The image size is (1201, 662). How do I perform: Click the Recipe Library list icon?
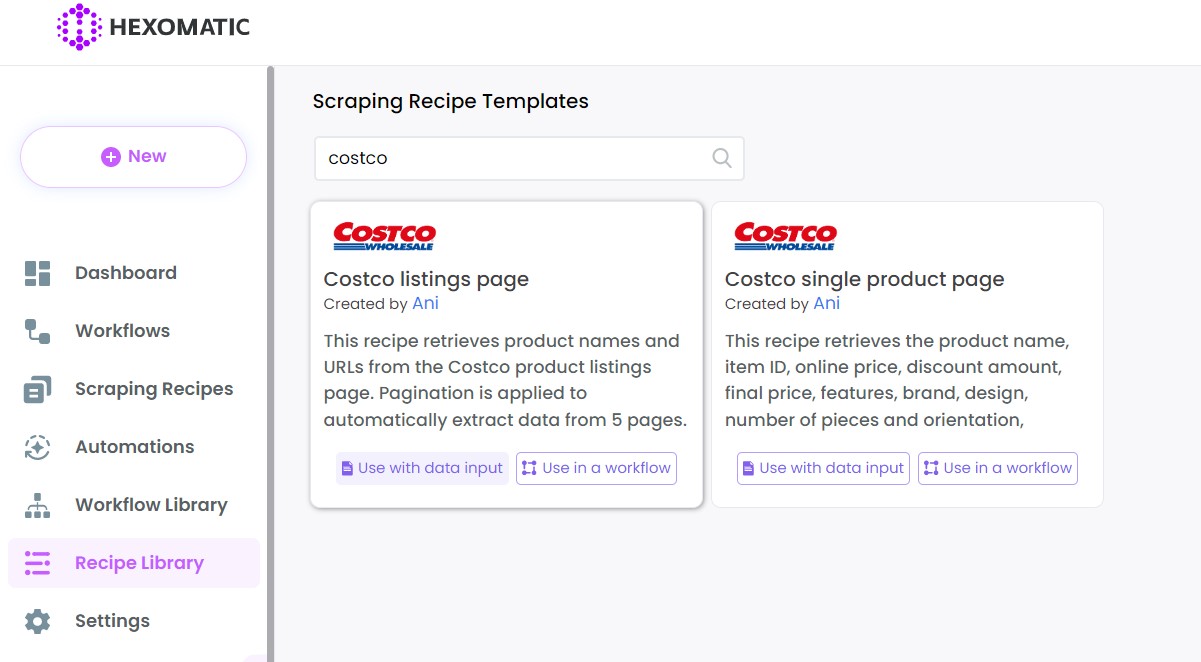37,563
